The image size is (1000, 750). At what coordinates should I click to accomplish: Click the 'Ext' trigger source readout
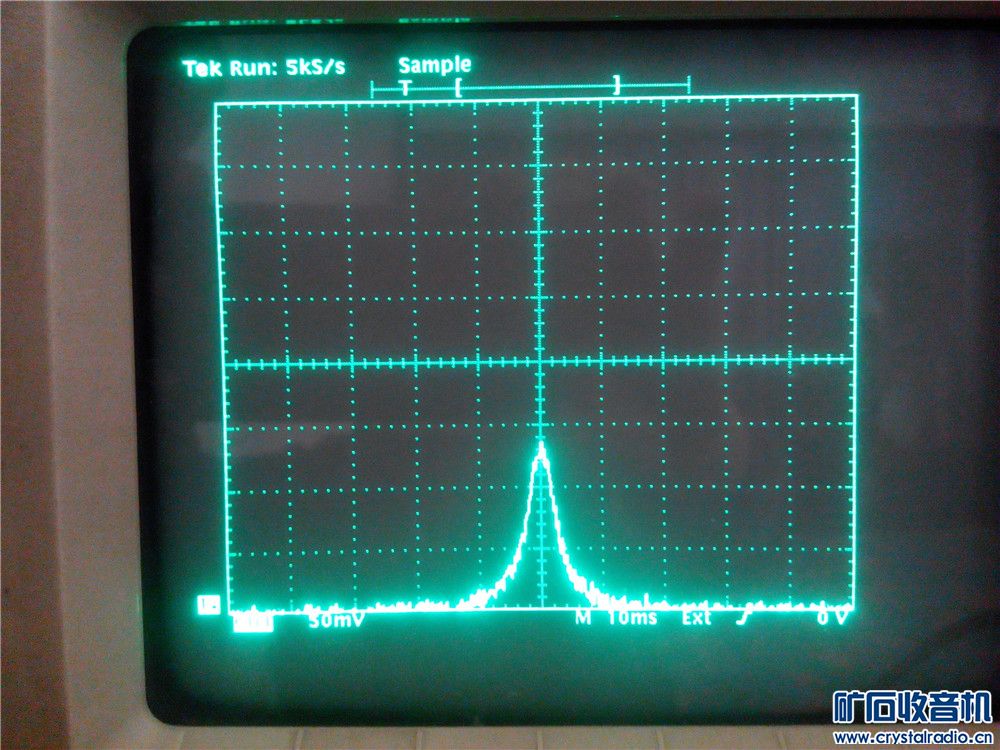tap(696, 617)
